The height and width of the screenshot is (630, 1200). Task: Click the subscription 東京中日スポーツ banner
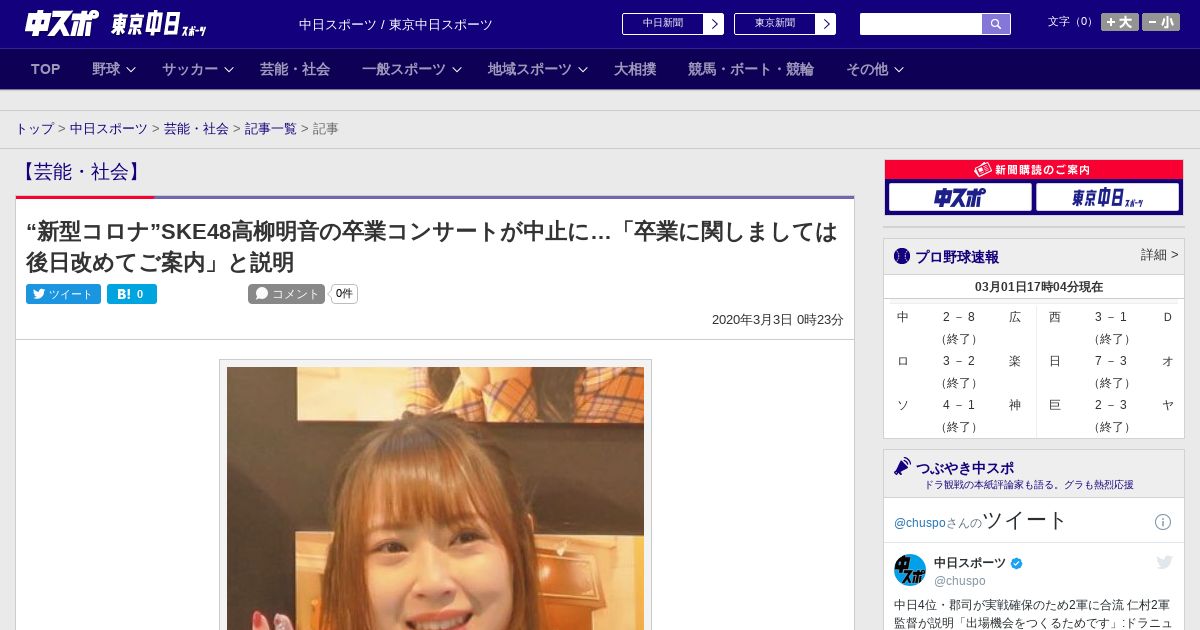coord(1108,198)
